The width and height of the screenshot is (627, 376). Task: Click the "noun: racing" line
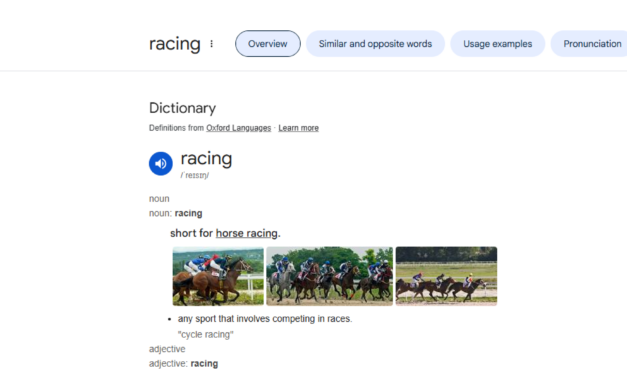[176, 213]
